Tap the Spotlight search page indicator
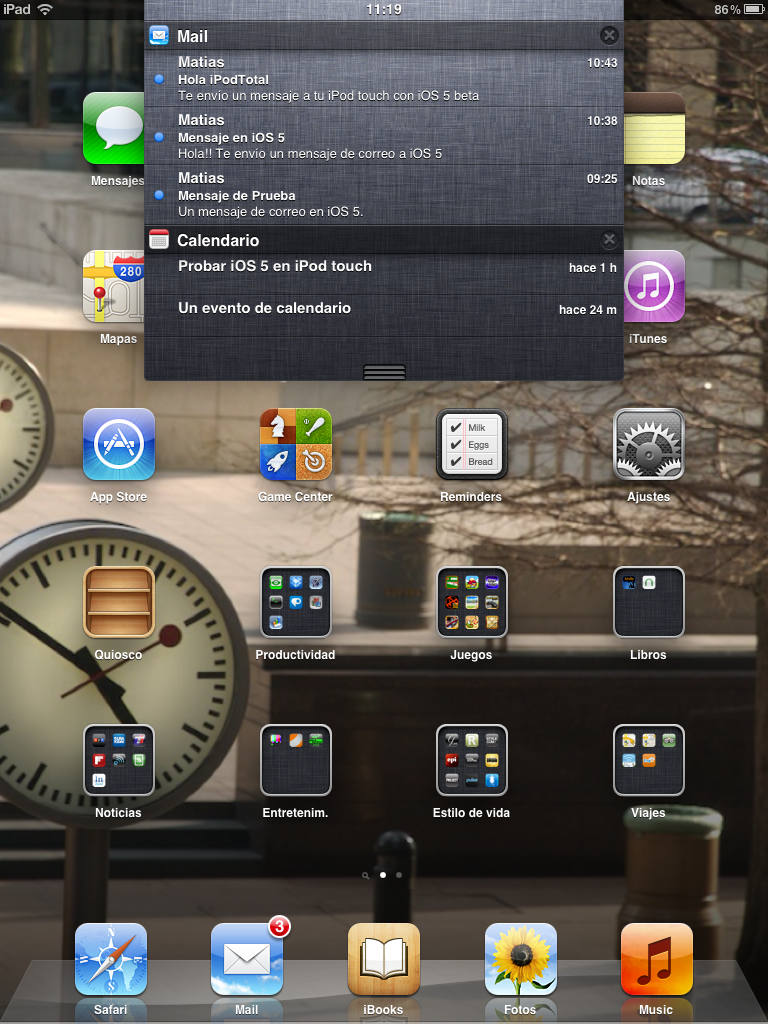This screenshot has width=768, height=1024. 366,875
